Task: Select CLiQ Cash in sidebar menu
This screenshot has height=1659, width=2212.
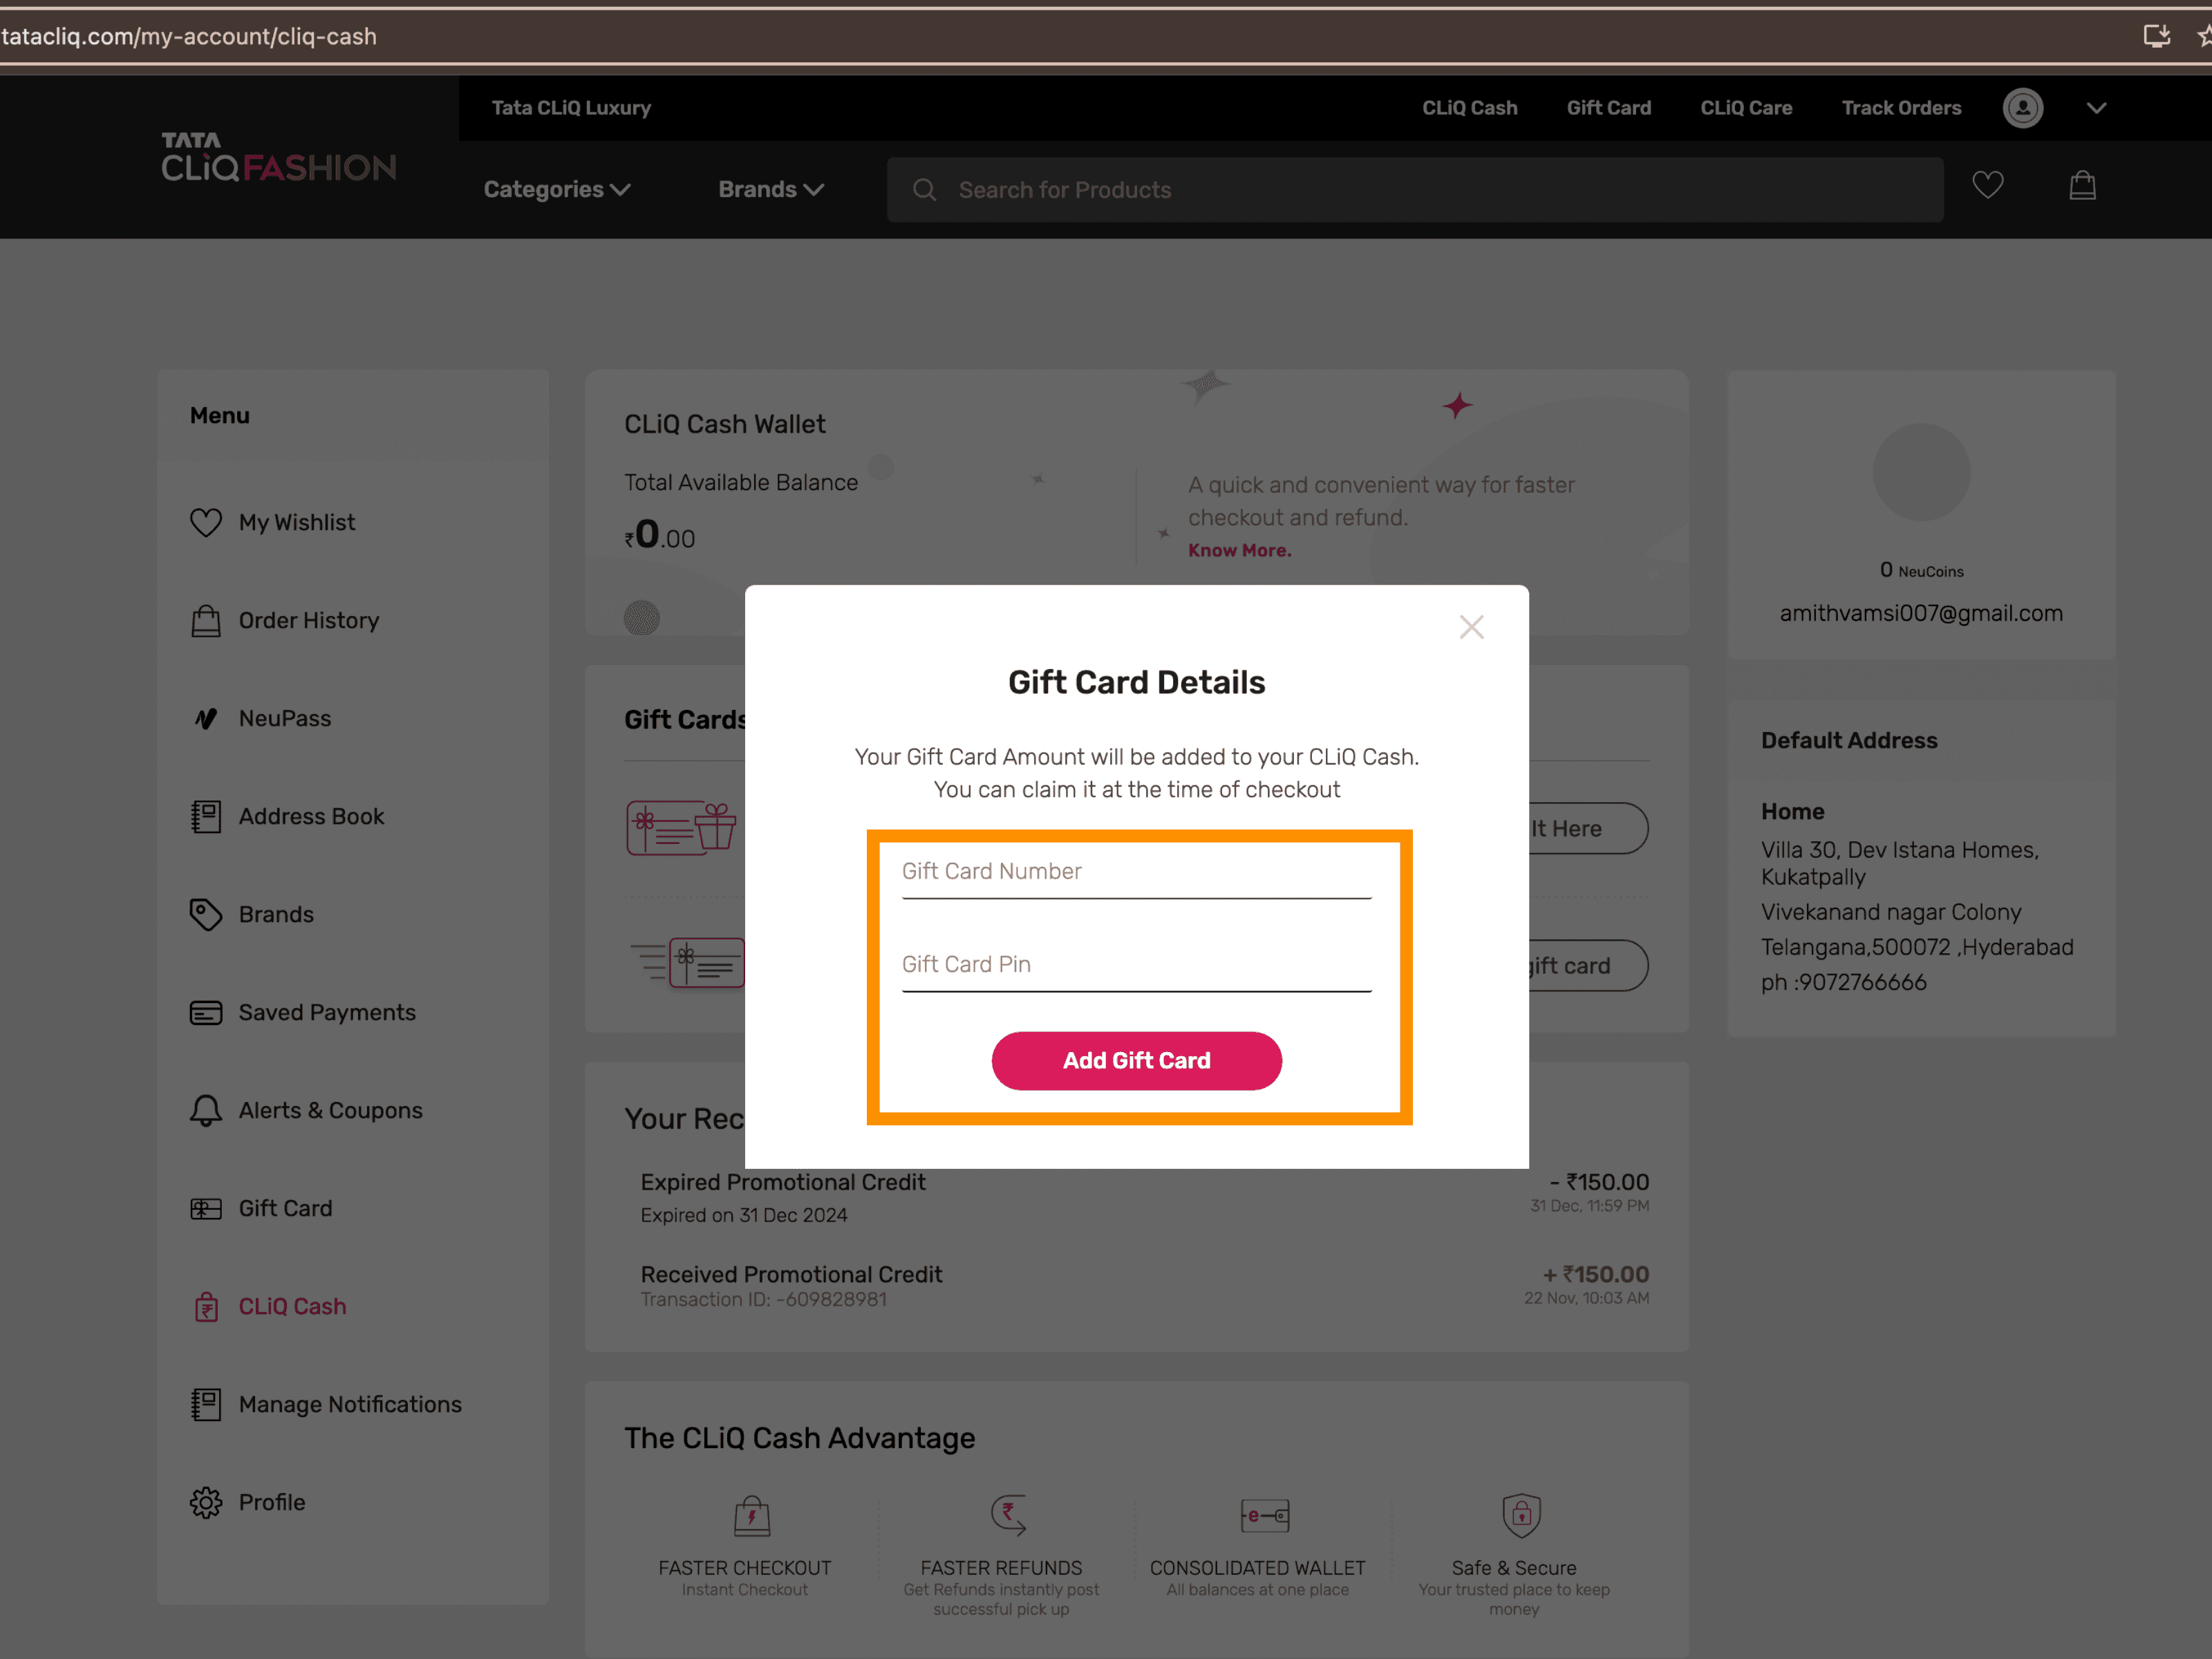Action: (x=292, y=1306)
